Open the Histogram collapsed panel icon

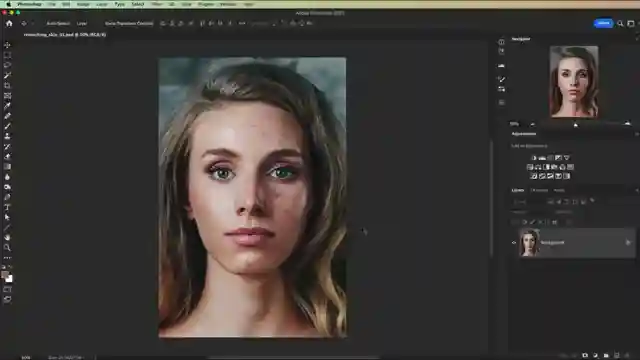[x=502, y=65]
